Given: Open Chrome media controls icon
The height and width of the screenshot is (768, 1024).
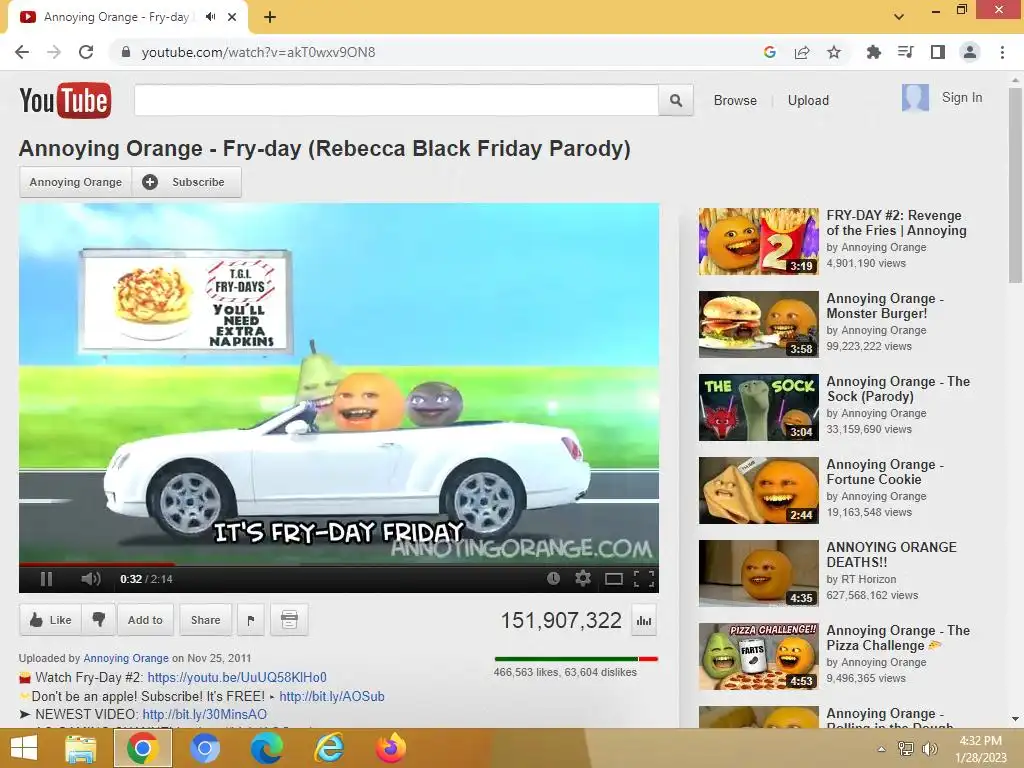Looking at the screenshot, I should pyautogui.click(x=905, y=52).
